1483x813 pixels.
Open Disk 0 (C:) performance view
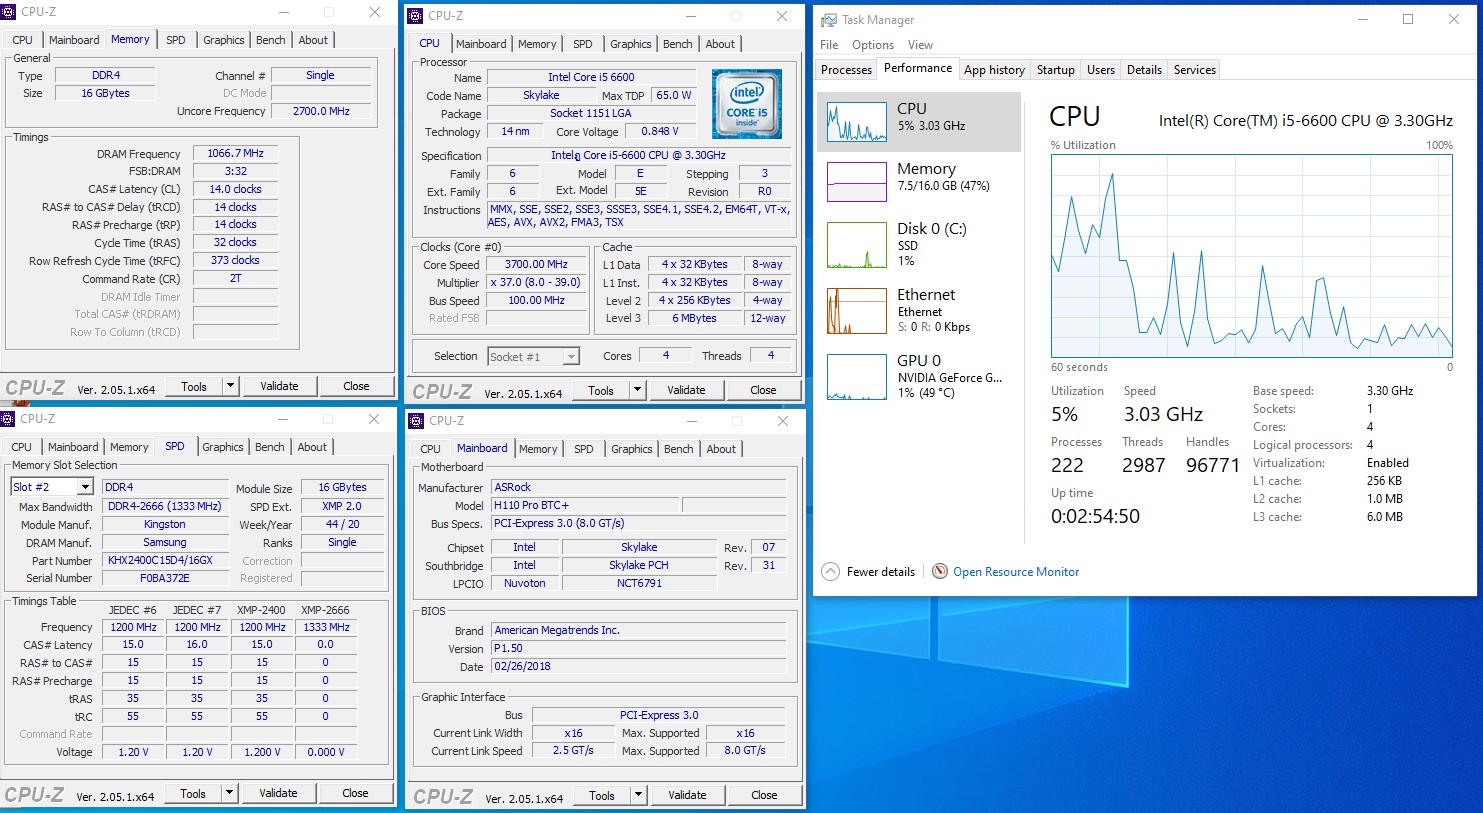[x=857, y=245]
